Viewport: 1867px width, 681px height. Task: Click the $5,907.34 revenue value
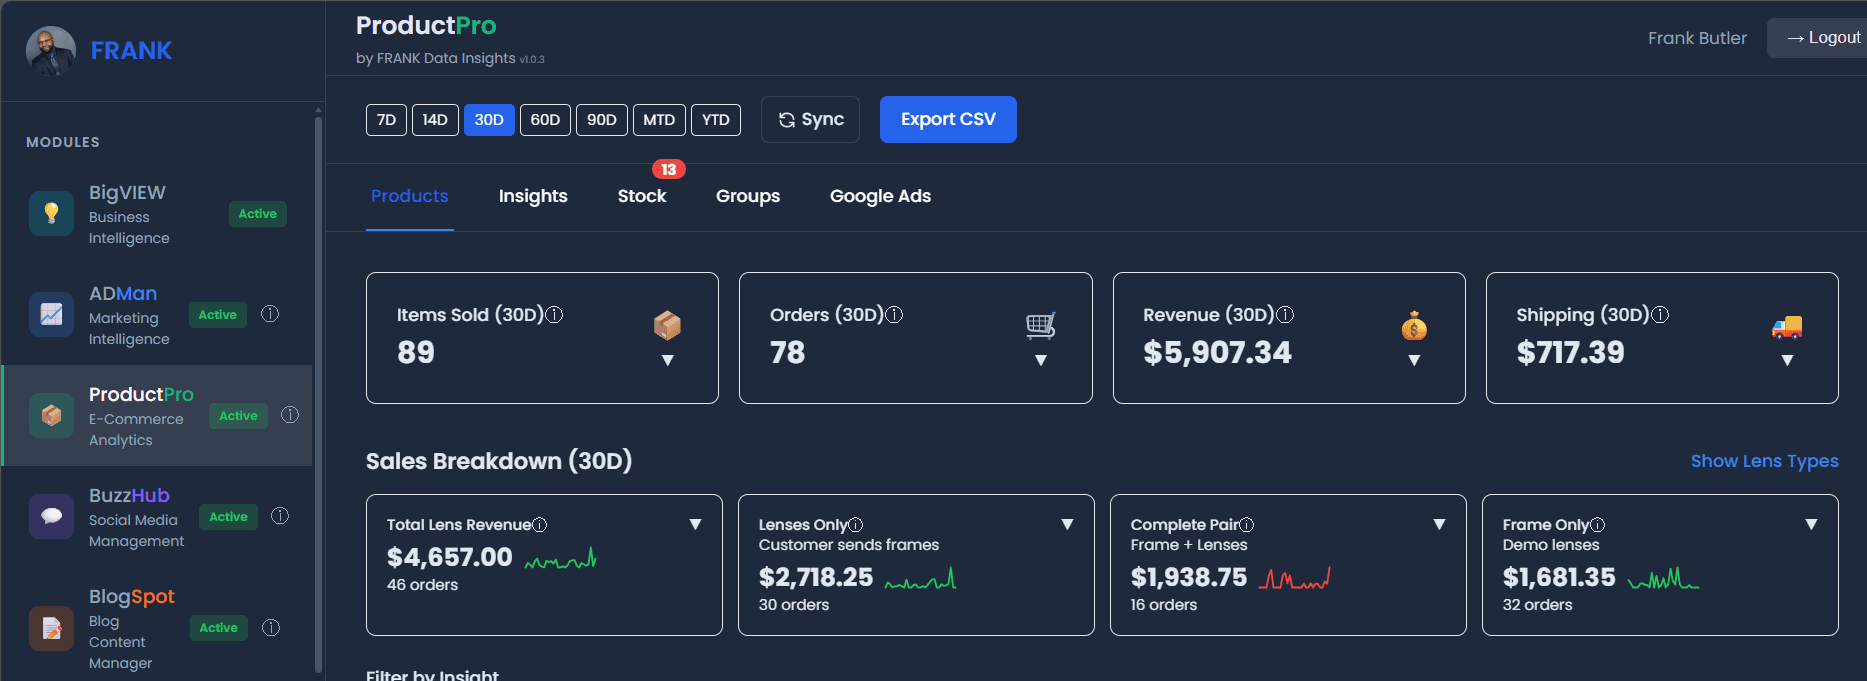[1217, 353]
